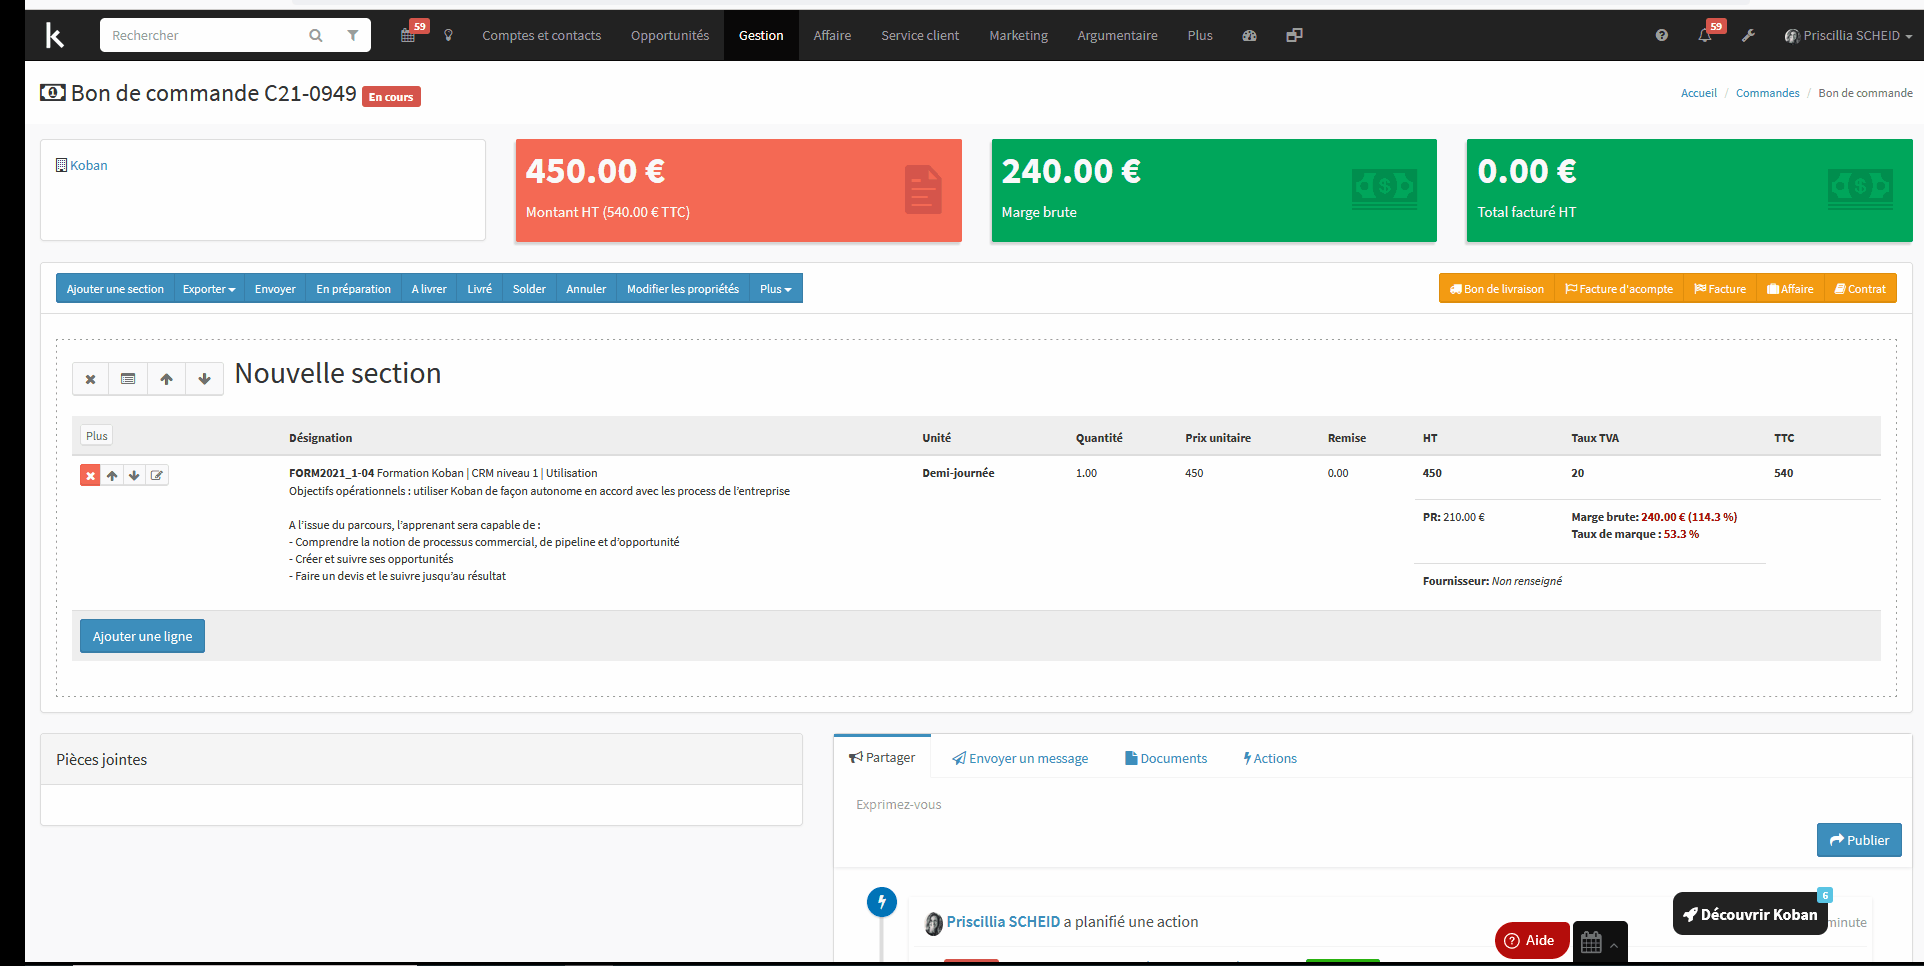Click the Découvrir Koban button
1924x966 pixels.
click(x=1750, y=914)
